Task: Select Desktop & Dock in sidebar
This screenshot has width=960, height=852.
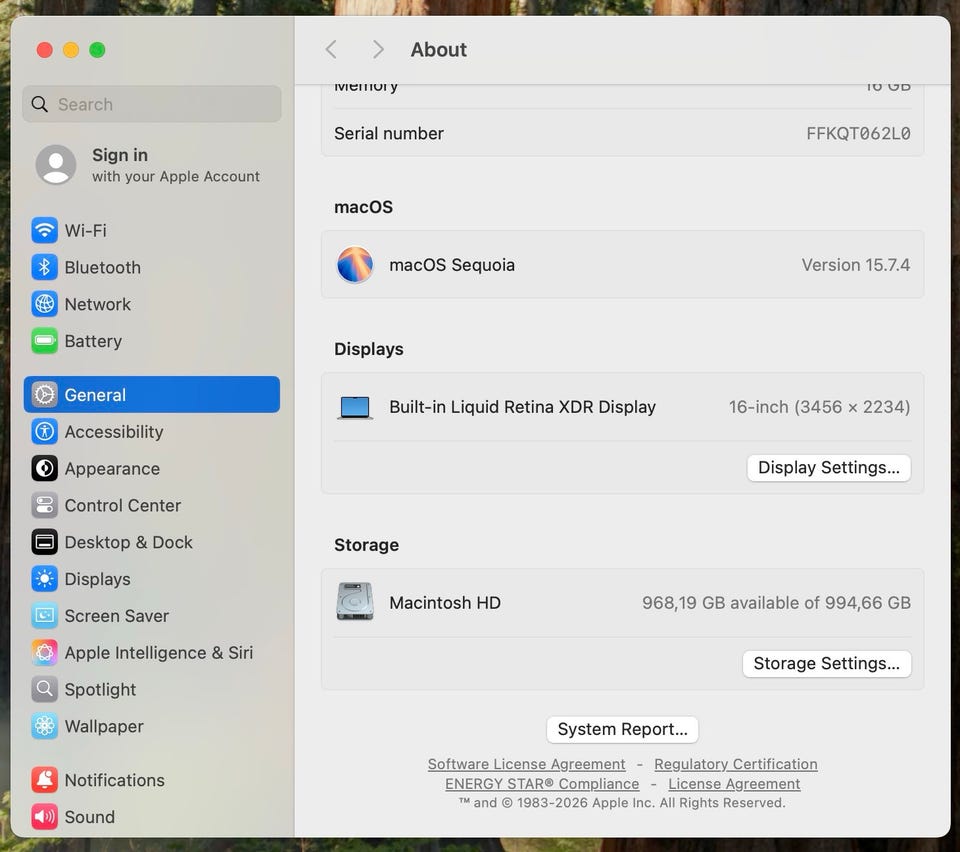Action: coord(128,542)
